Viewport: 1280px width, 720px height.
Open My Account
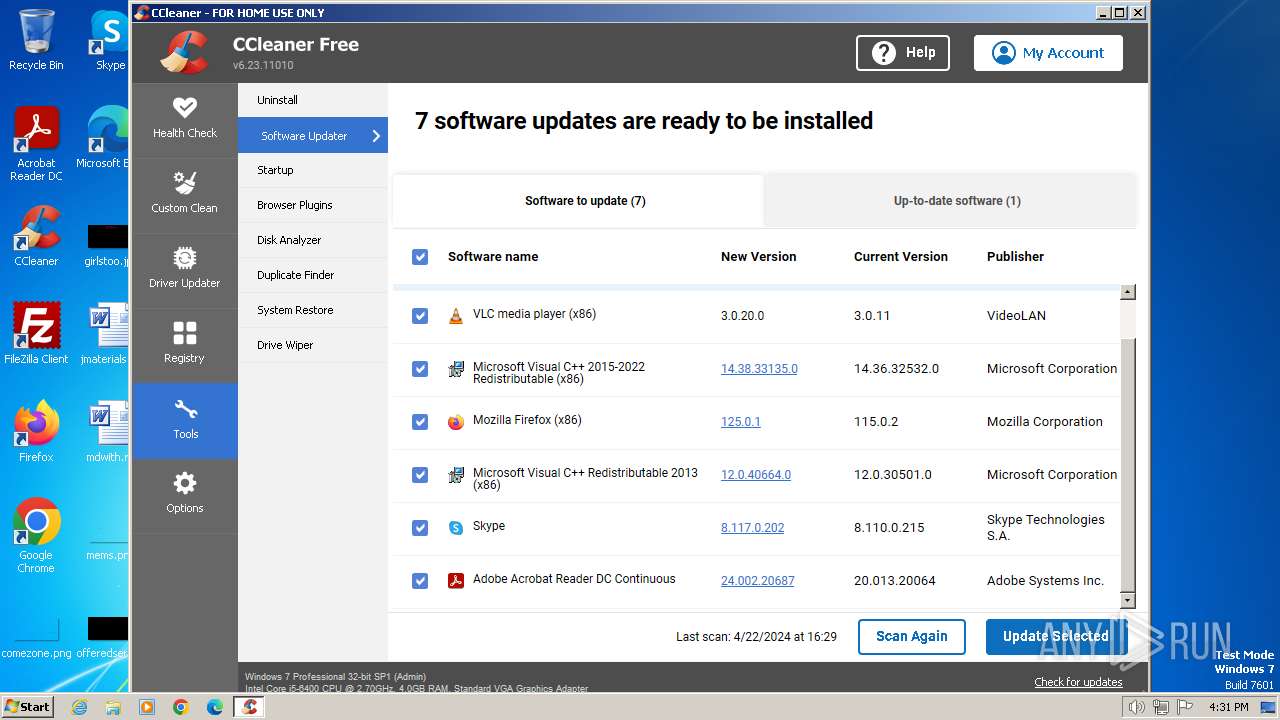[x=1048, y=53]
